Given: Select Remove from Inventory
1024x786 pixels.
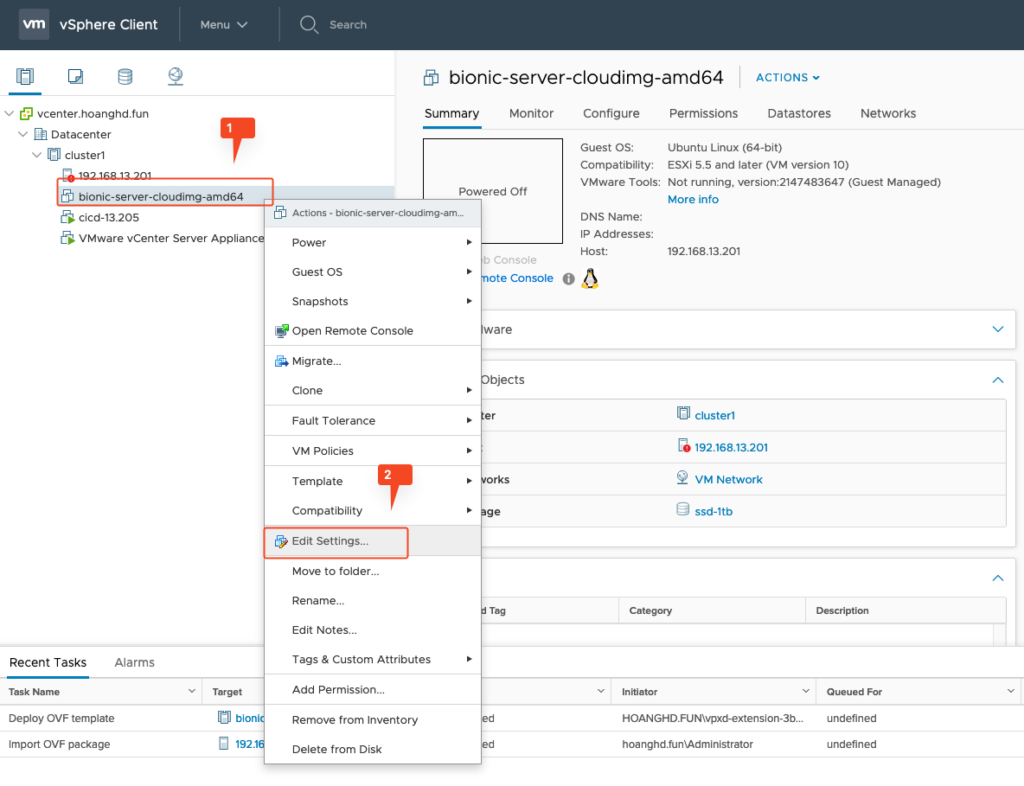Looking at the screenshot, I should tap(373, 720).
